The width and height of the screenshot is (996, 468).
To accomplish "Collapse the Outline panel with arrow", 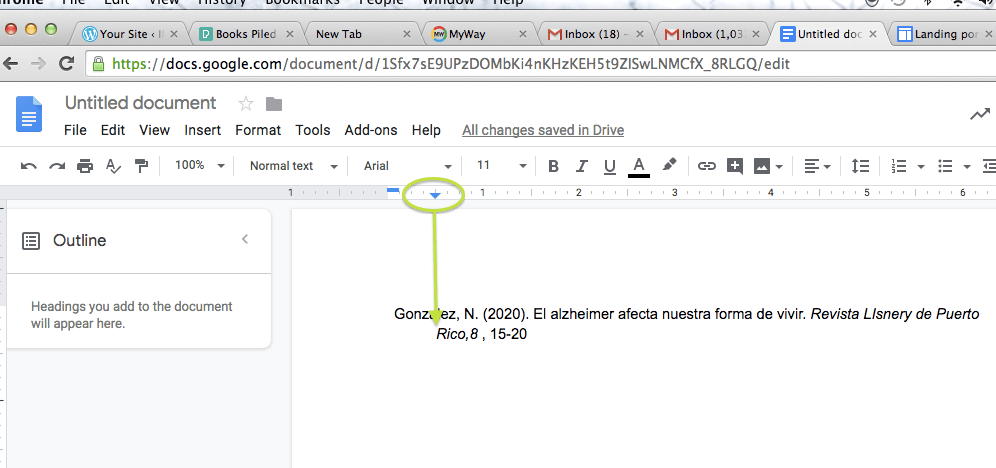I will pos(245,240).
